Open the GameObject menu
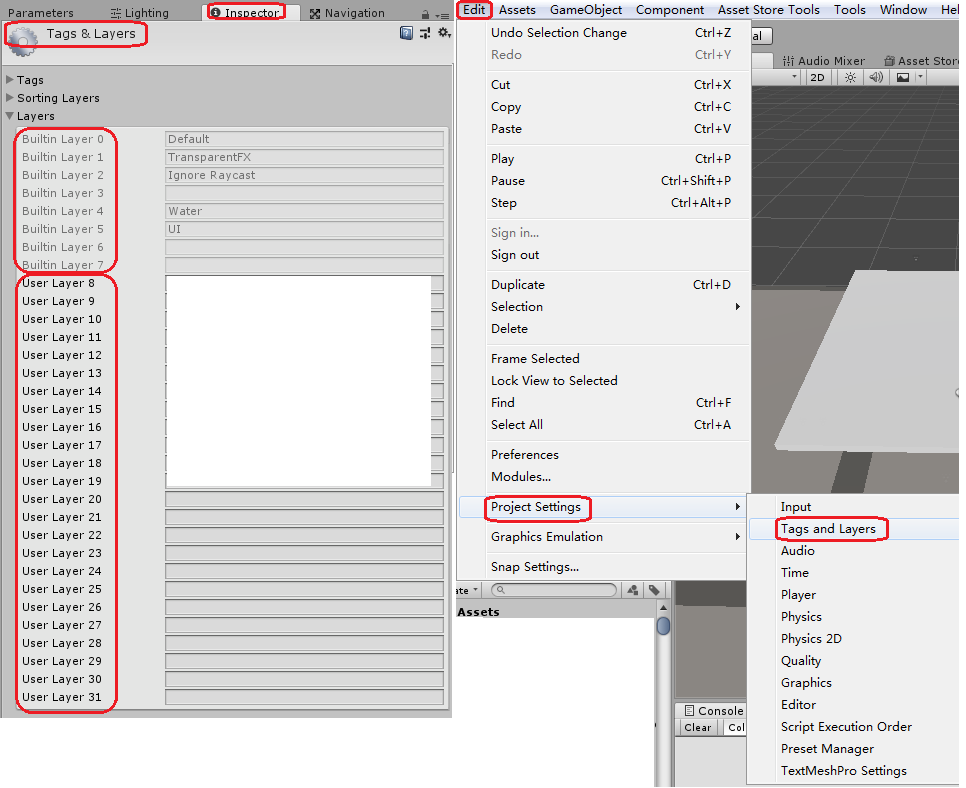This screenshot has height=788, width=966. [x=586, y=10]
